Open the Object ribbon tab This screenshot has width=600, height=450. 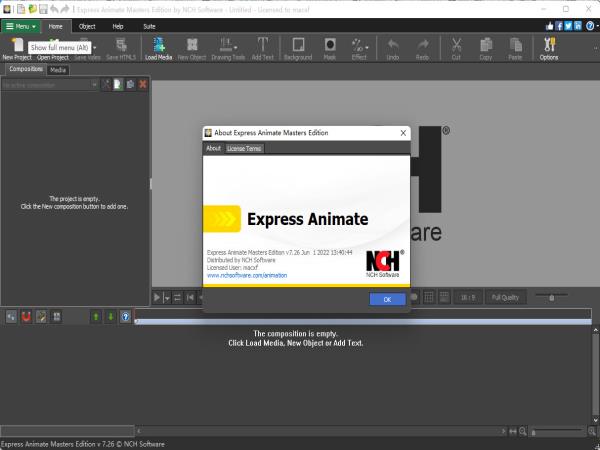(x=87, y=26)
